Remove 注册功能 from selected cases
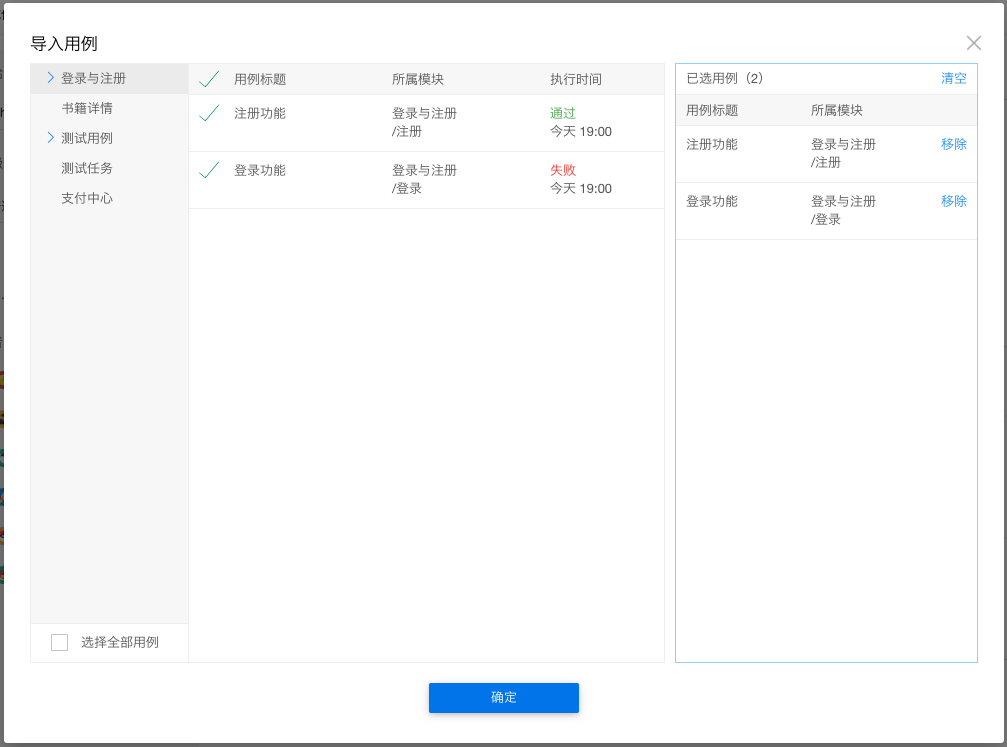The width and height of the screenshot is (1007, 747). (953, 144)
